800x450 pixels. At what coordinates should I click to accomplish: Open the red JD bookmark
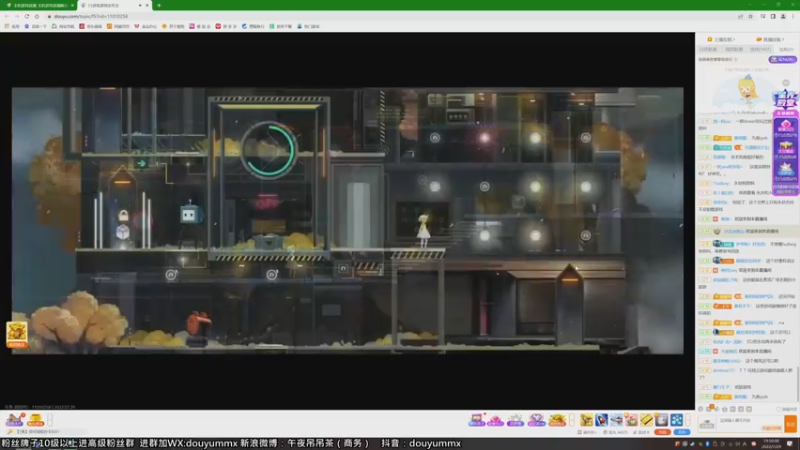click(90, 26)
